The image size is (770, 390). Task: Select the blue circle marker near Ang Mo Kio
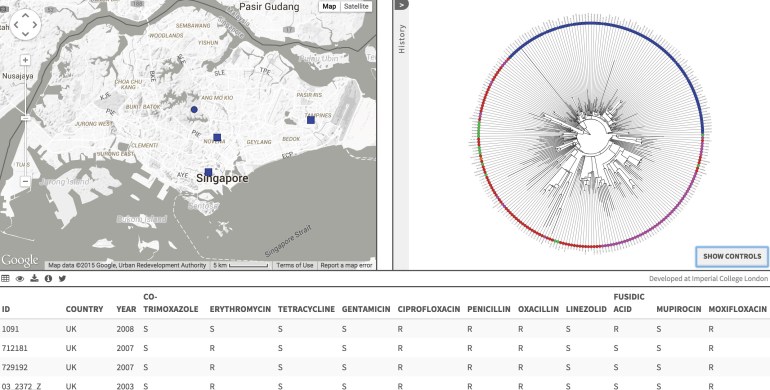pos(194,110)
